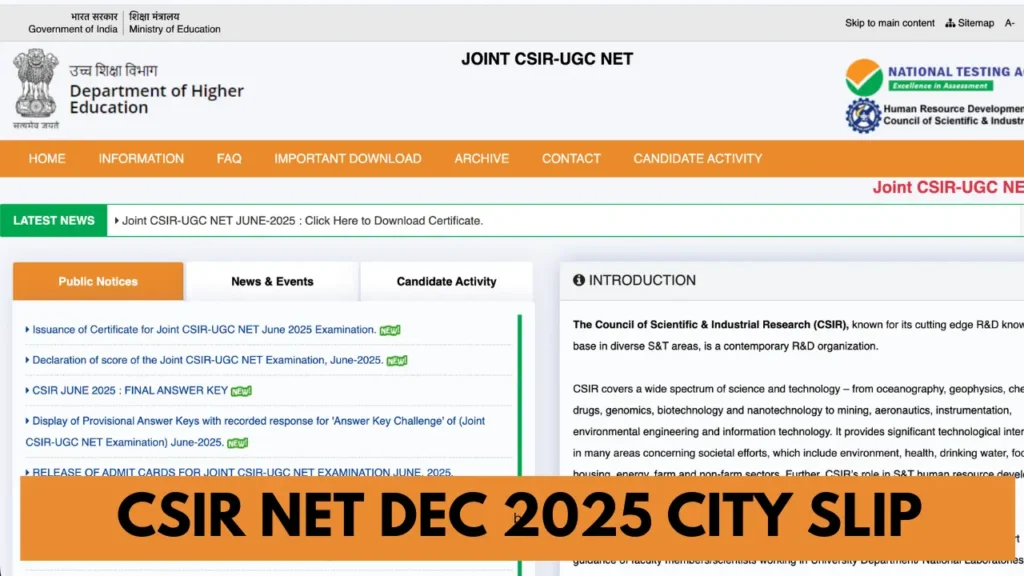Expand the arrow before Answer Key Challenge notice

point(25,421)
